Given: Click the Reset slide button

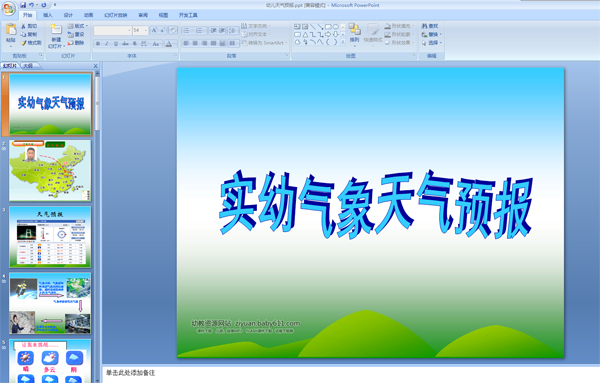Looking at the screenshot, I should 77,34.
